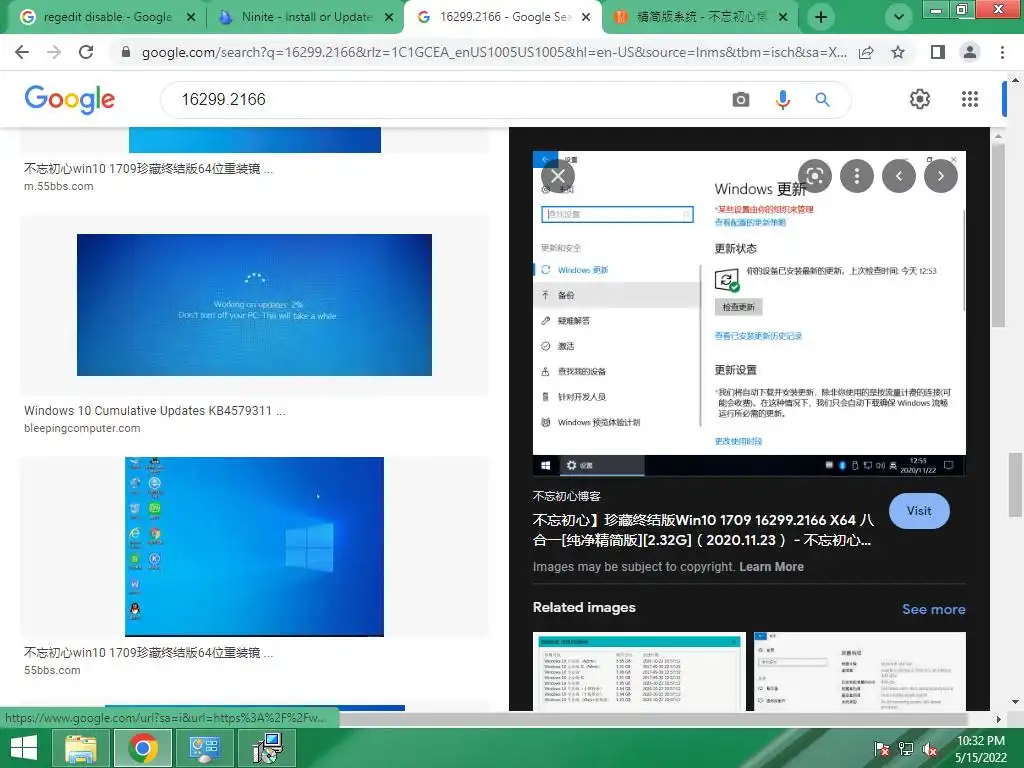Open the Action Center flag tray icon
The width and height of the screenshot is (1024, 768).
[881, 749]
